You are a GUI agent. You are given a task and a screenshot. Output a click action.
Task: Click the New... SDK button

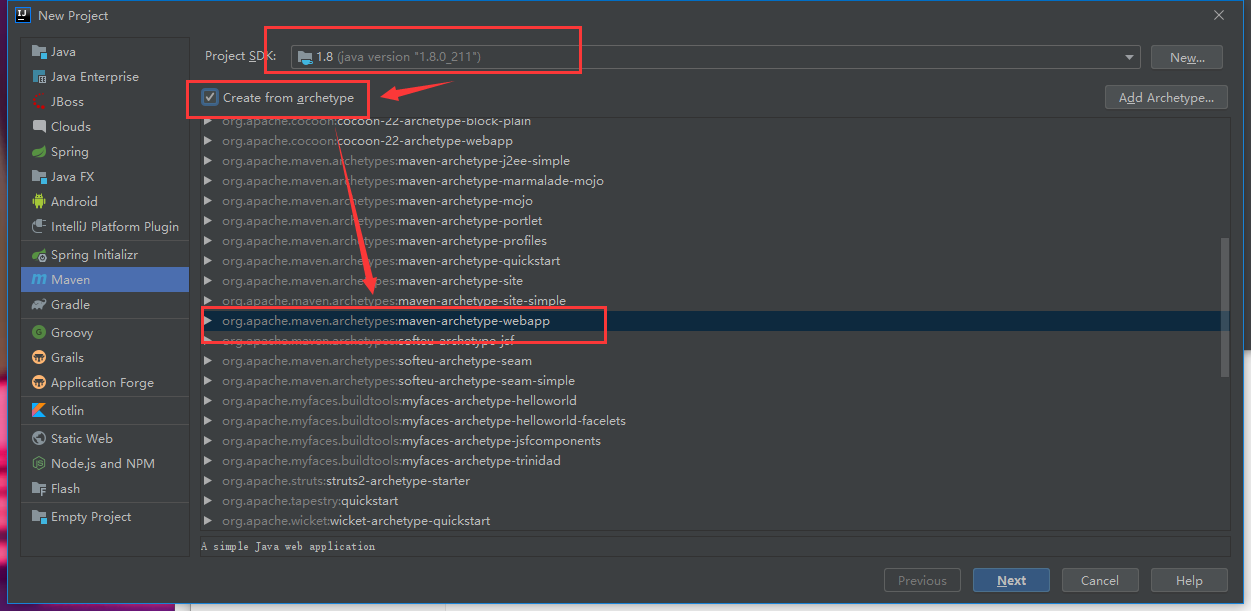pyautogui.click(x=1186, y=57)
